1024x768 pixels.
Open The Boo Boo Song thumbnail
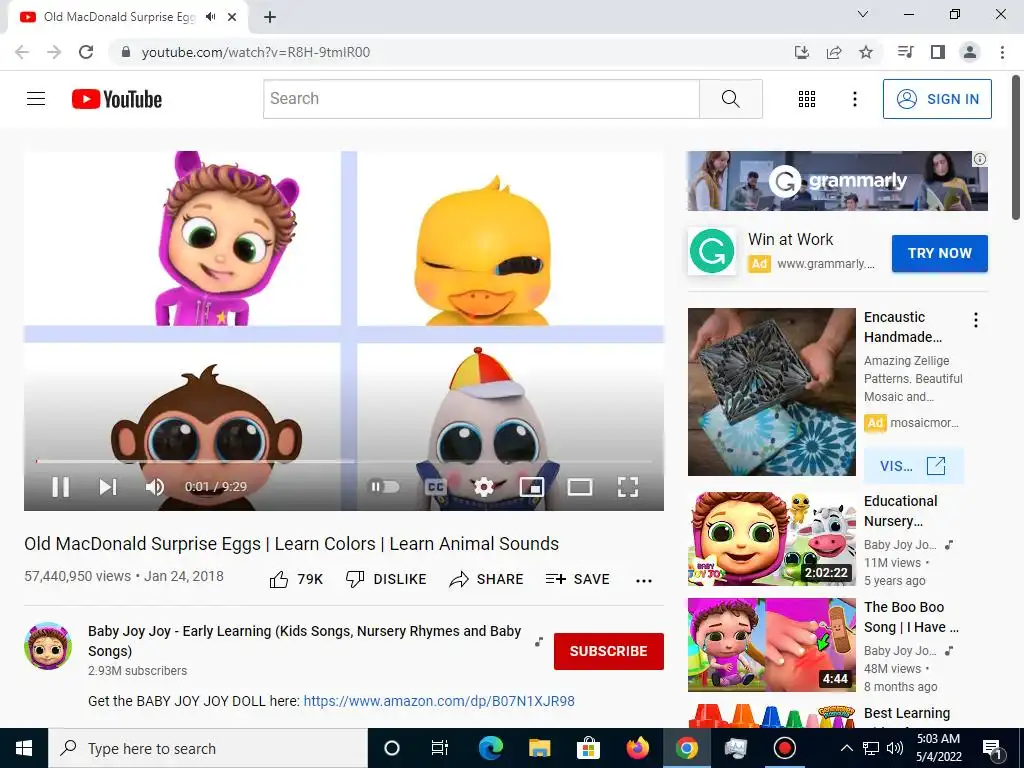tap(771, 645)
